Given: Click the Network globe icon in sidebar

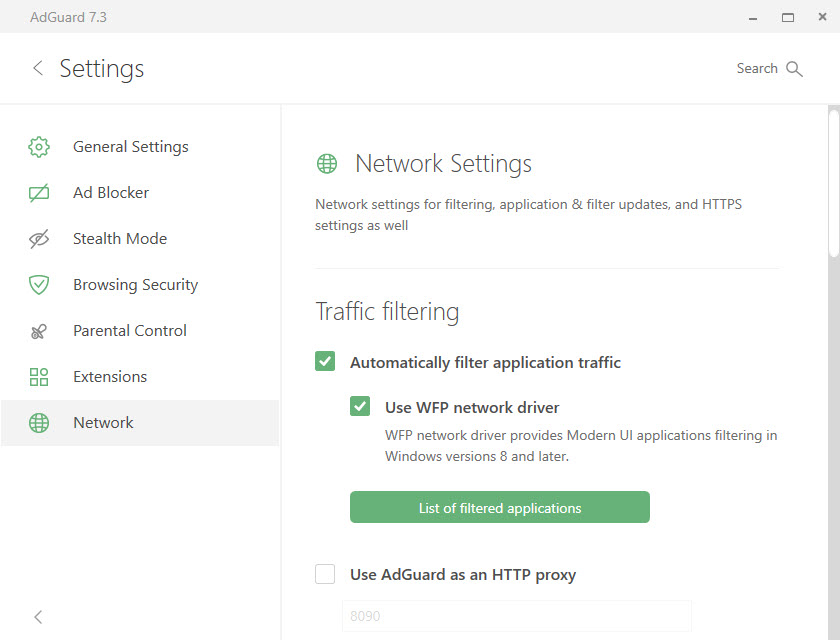Looking at the screenshot, I should pos(39,423).
